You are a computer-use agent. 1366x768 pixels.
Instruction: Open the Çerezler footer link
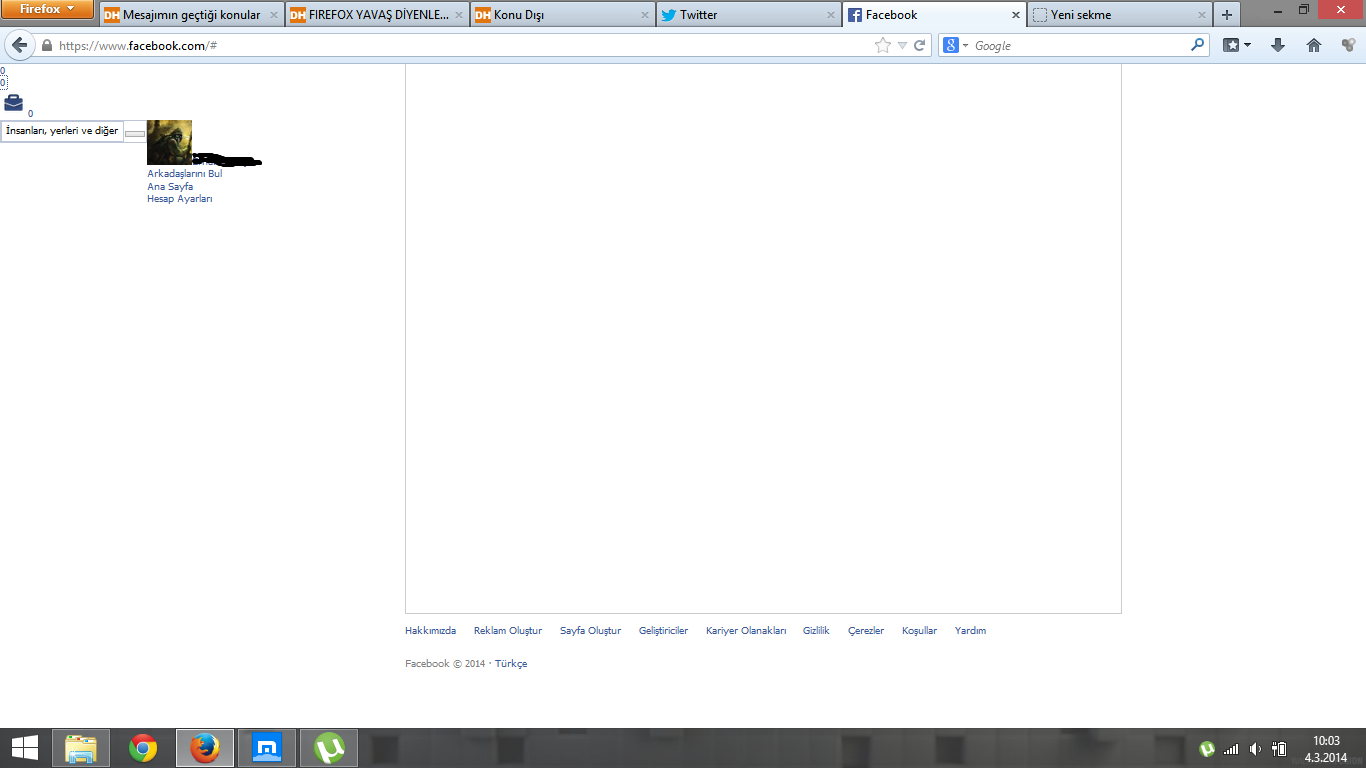(866, 631)
